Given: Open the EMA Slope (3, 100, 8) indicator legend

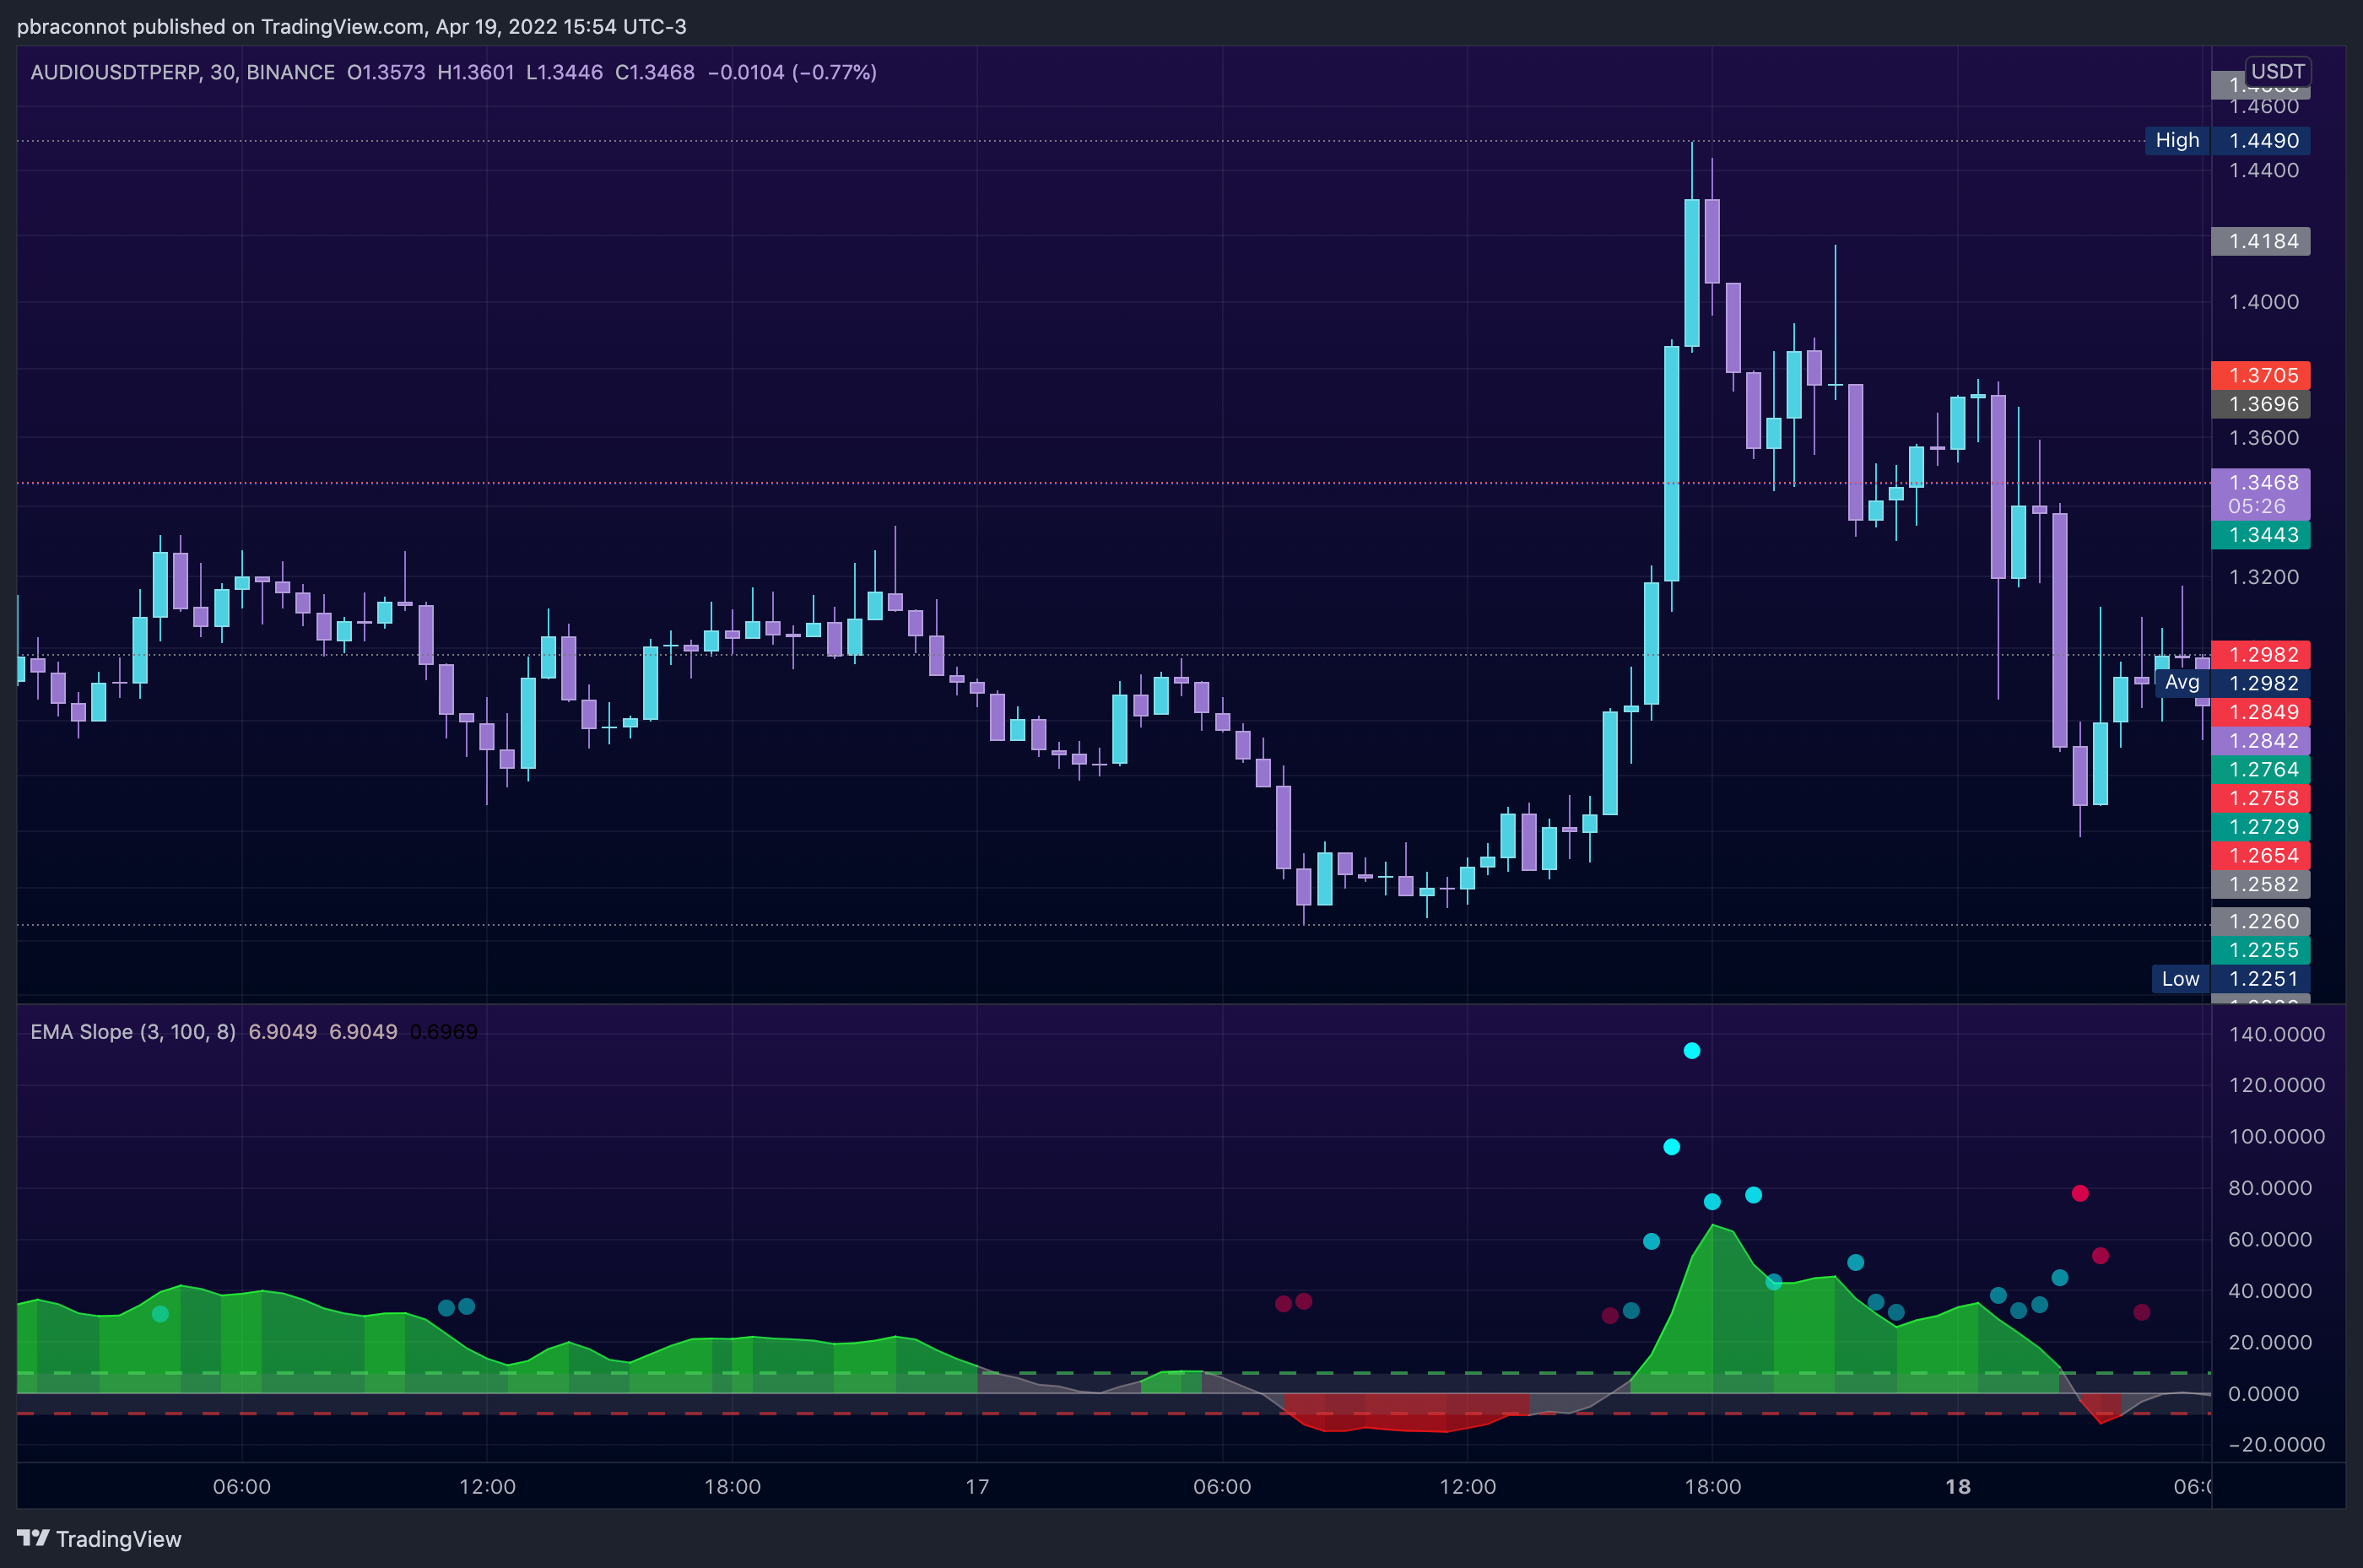Looking at the screenshot, I should (133, 1032).
